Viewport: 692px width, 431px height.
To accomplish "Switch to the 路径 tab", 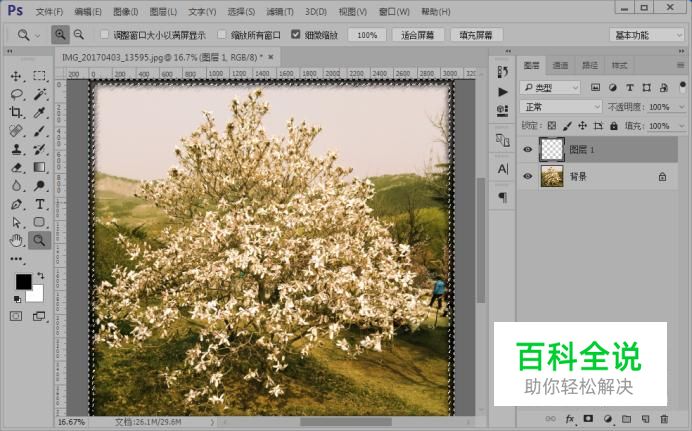I will coord(590,65).
